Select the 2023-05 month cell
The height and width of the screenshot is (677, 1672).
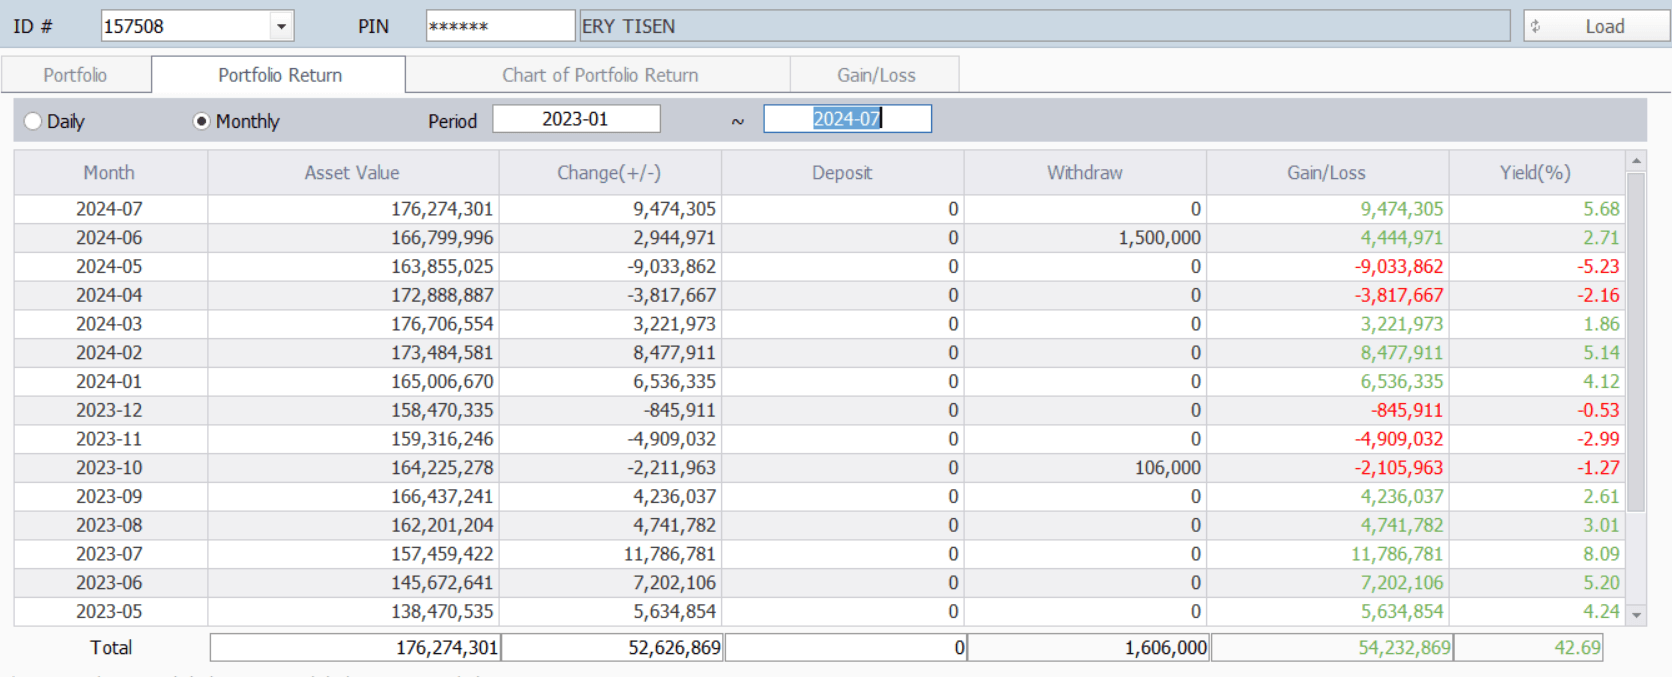point(109,612)
